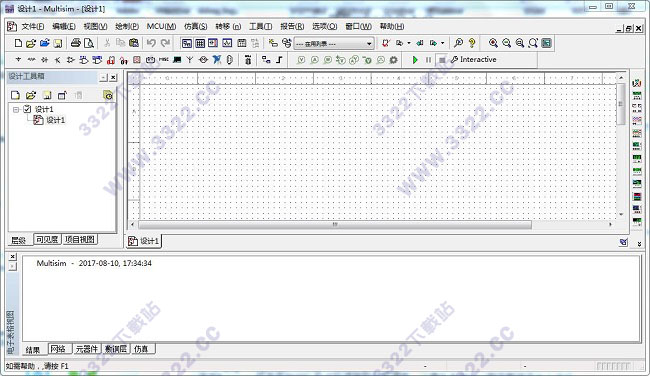Collapse the 设计1 root tree node
This screenshot has width=650, height=376.
16,109
